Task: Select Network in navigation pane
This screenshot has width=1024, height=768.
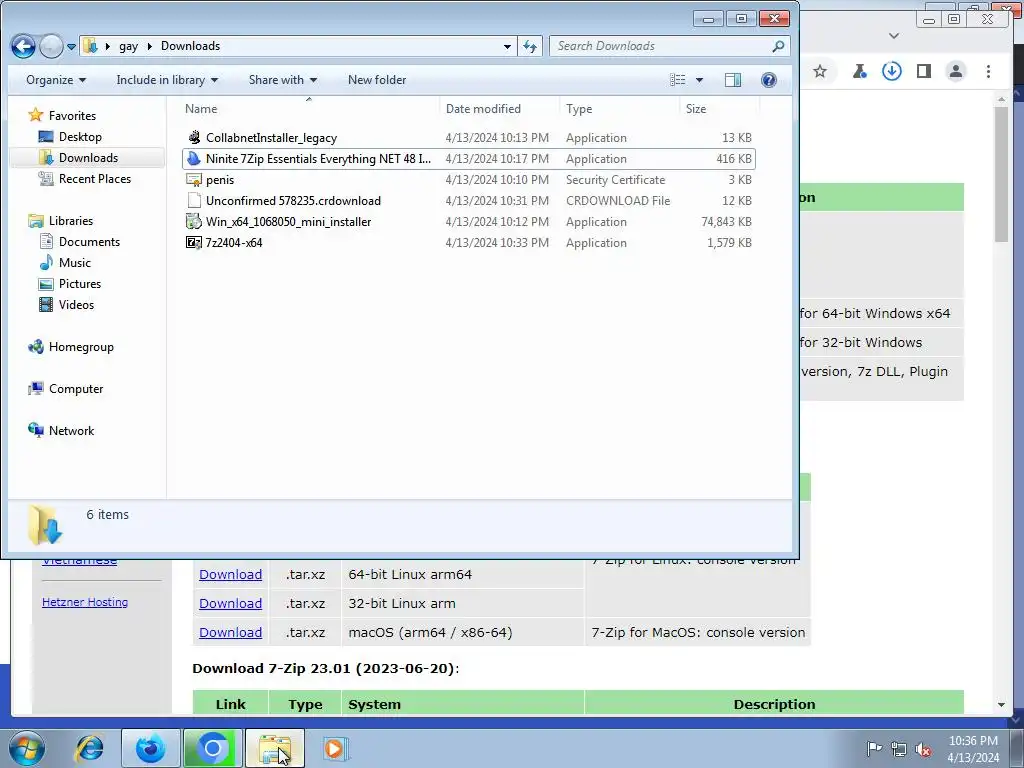Action: pos(71,430)
